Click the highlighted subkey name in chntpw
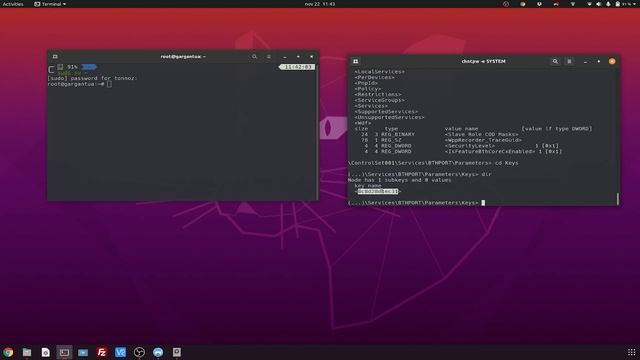Screen dimensions: 640x360 click(x=378, y=191)
